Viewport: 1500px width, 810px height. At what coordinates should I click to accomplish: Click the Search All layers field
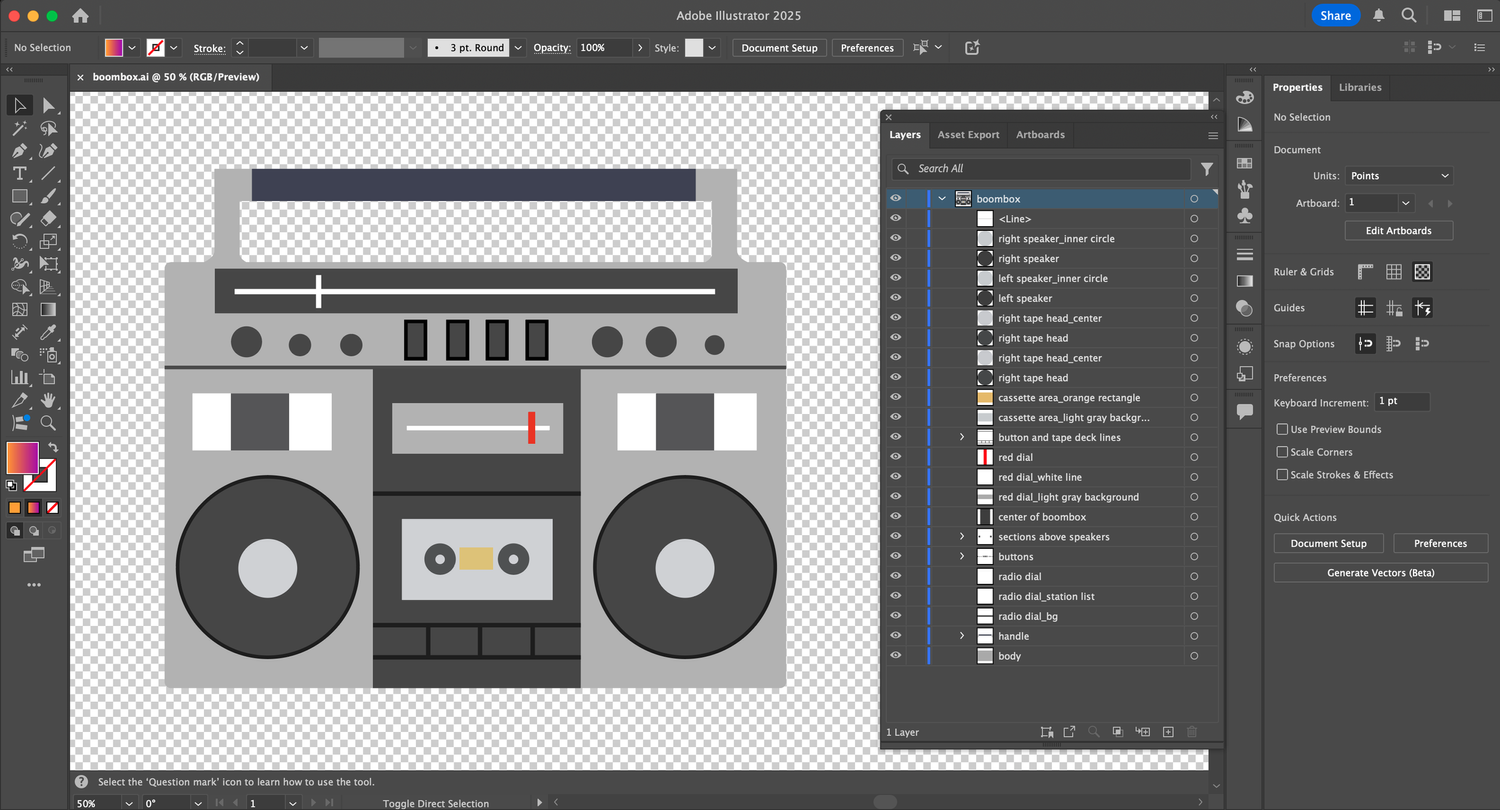click(1041, 169)
